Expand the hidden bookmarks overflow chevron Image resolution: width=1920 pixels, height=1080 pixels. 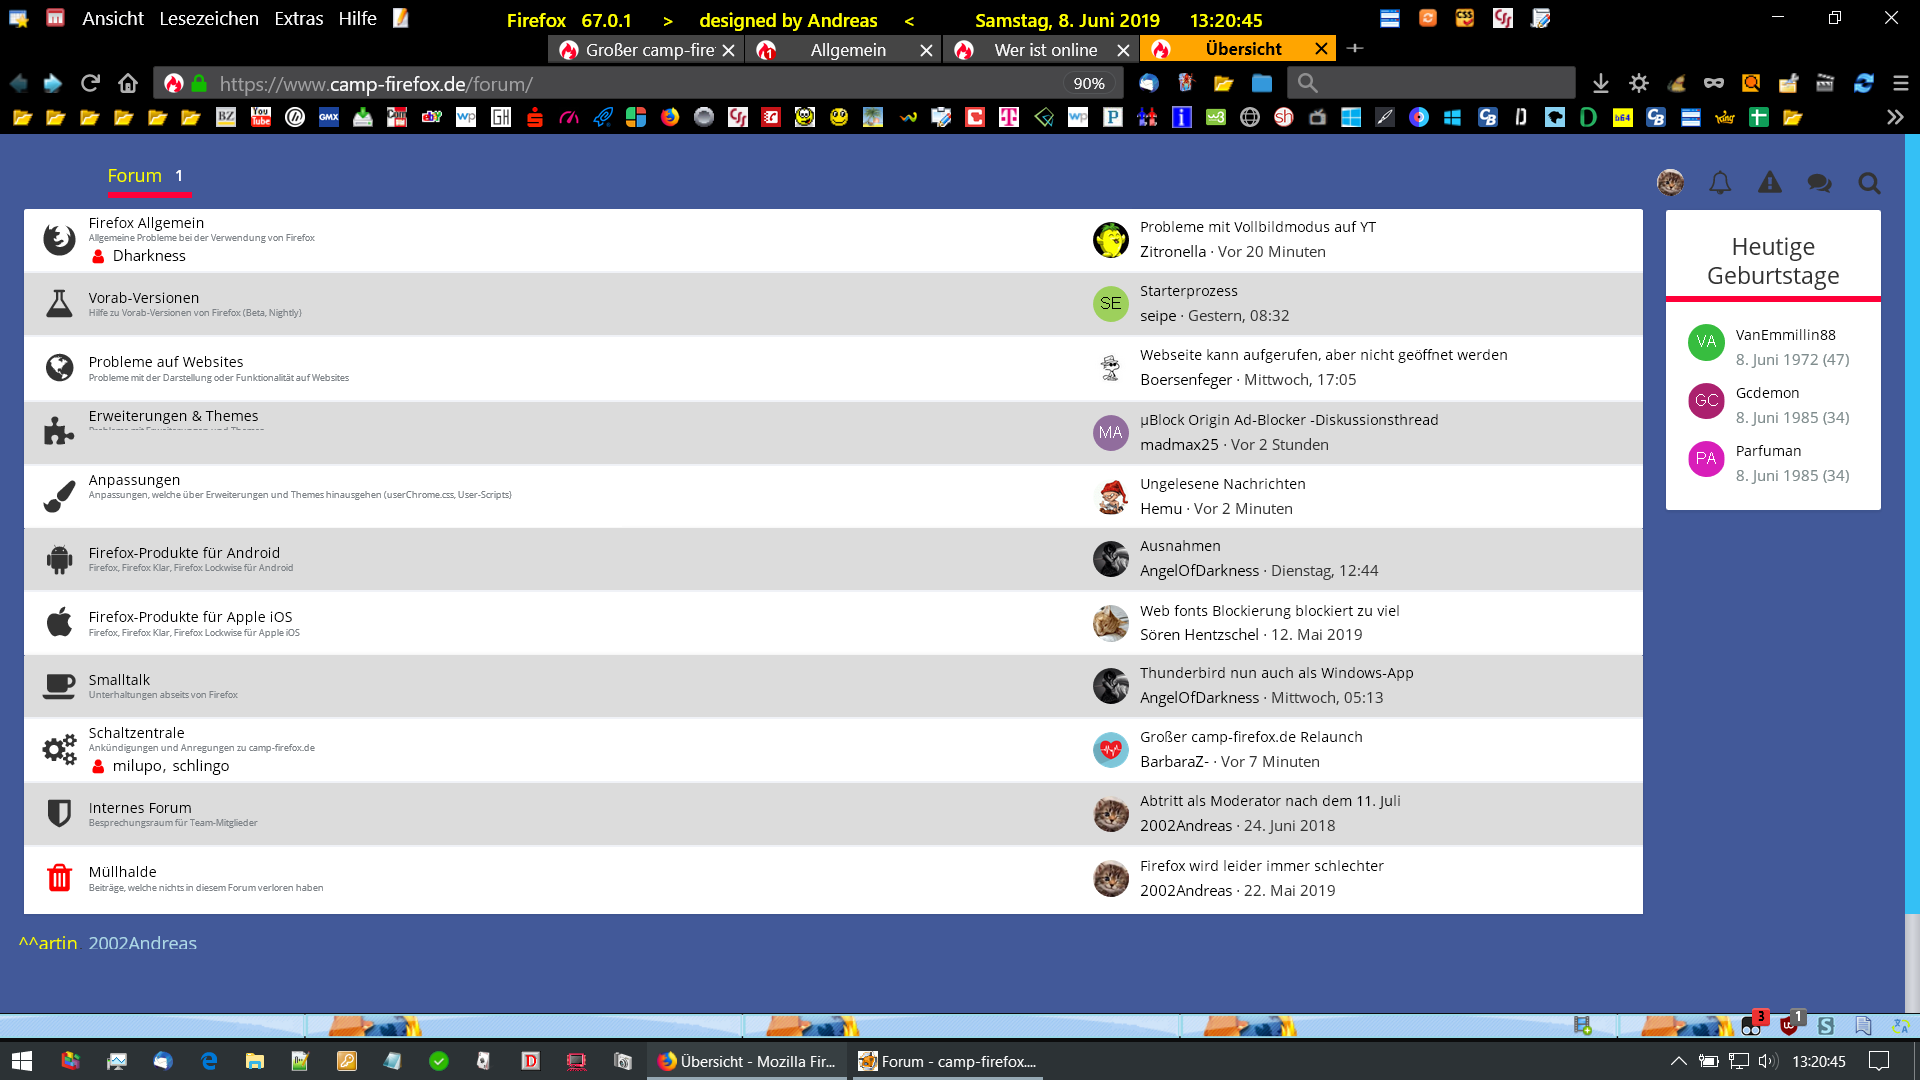(1895, 117)
